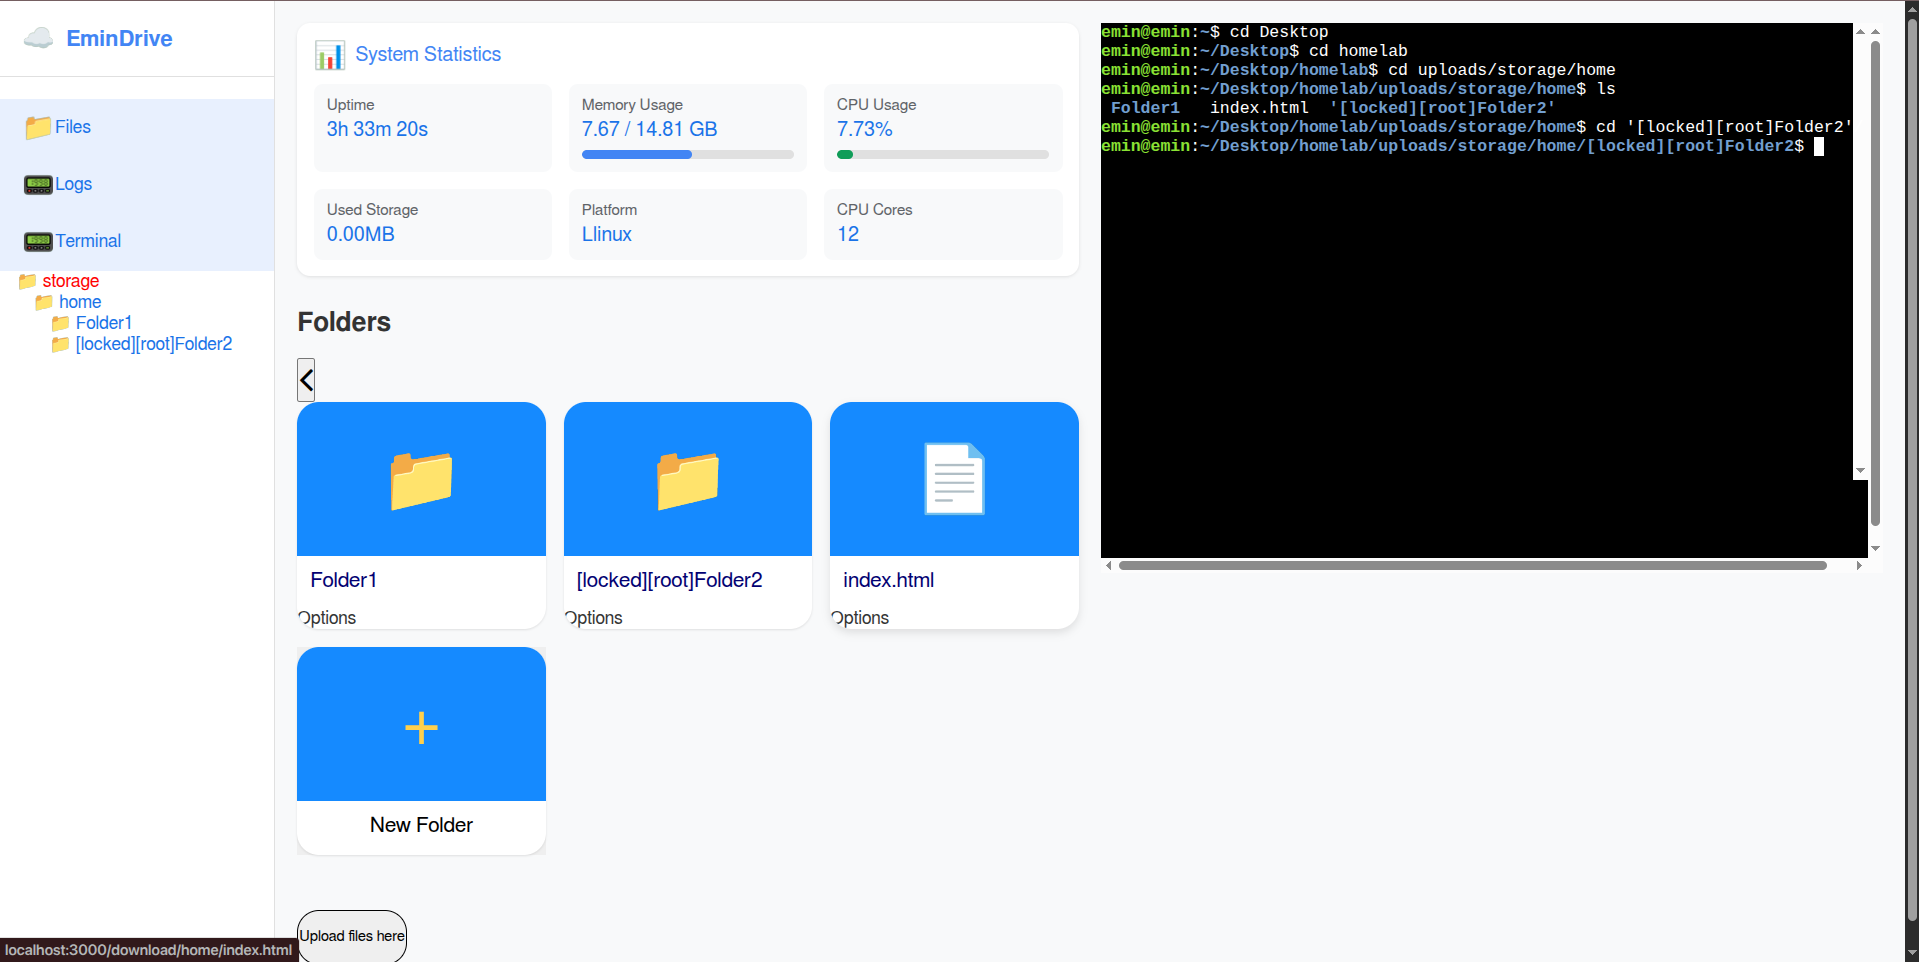
Task: Open the Folder1 card folder thumbnail
Action: (x=421, y=480)
